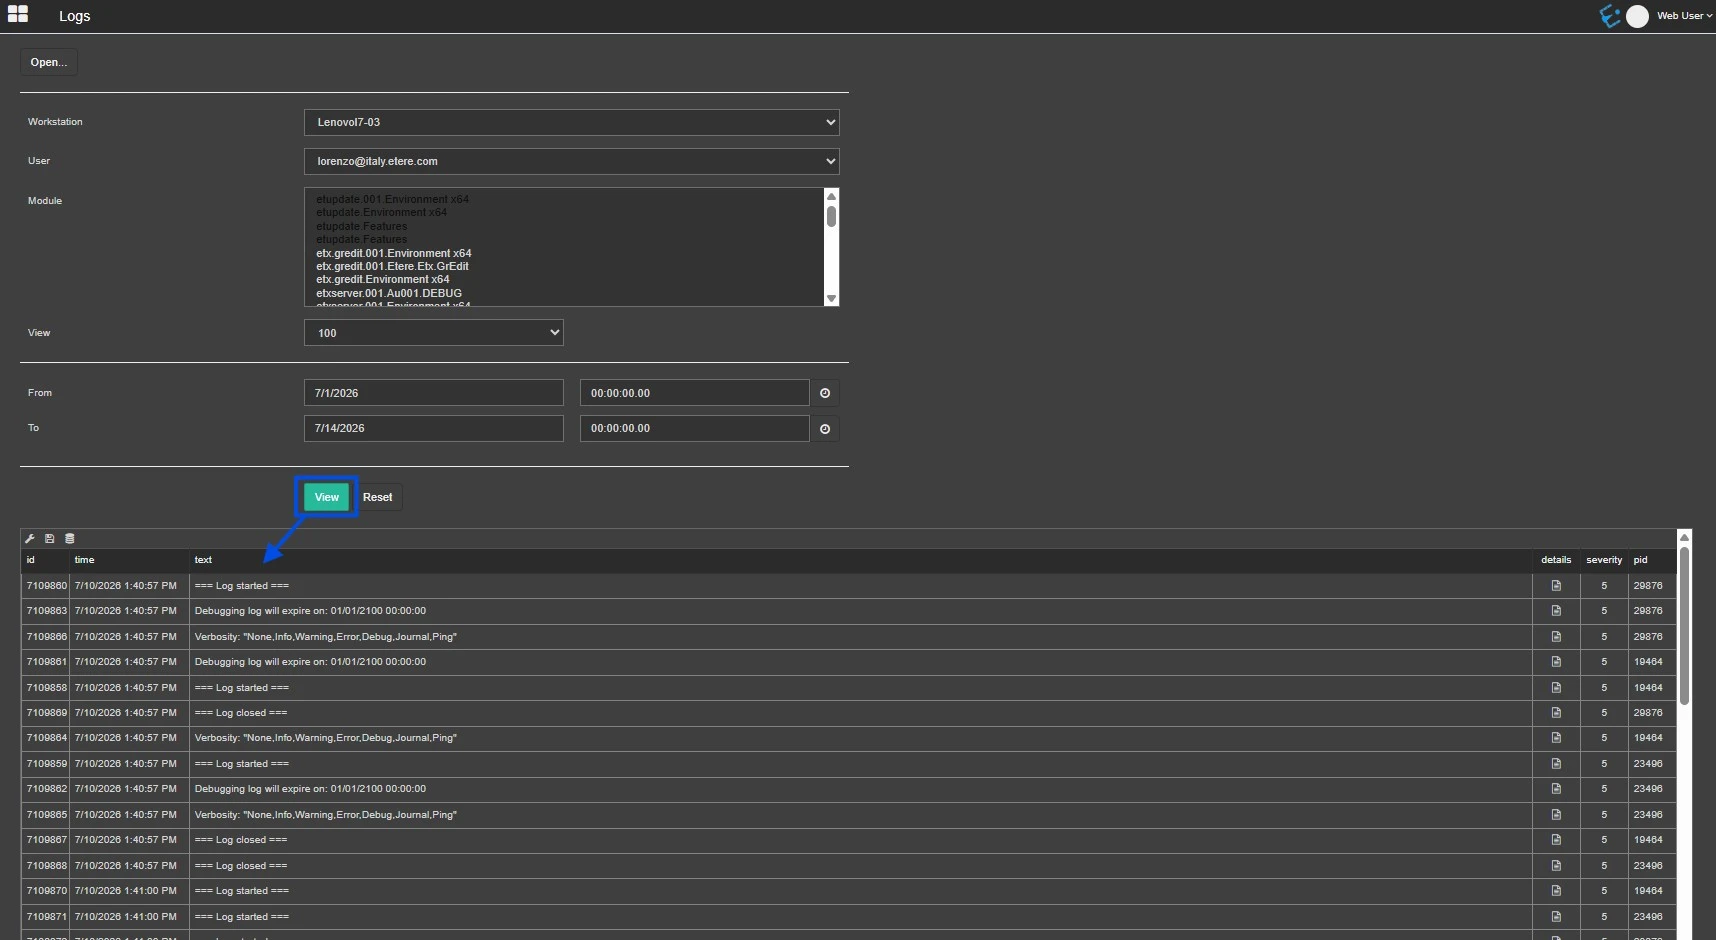Click id cell 7109860

[46, 586]
